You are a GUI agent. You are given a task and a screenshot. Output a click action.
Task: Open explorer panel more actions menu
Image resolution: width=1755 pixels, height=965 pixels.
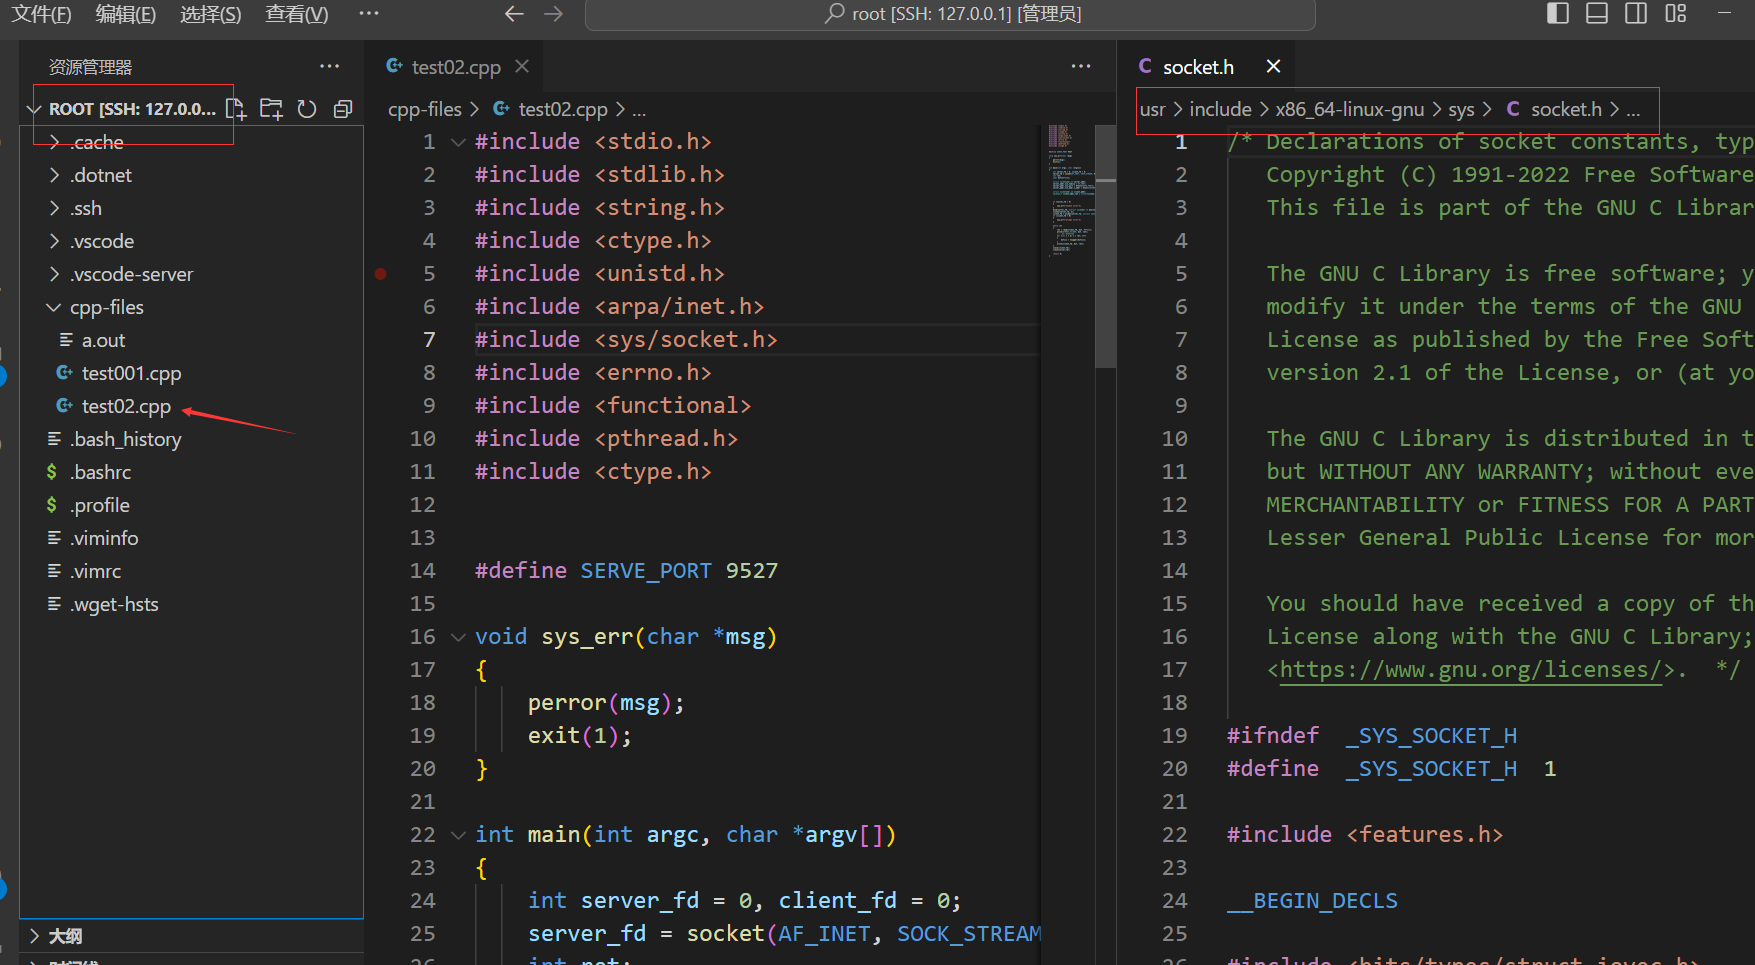pos(329,66)
